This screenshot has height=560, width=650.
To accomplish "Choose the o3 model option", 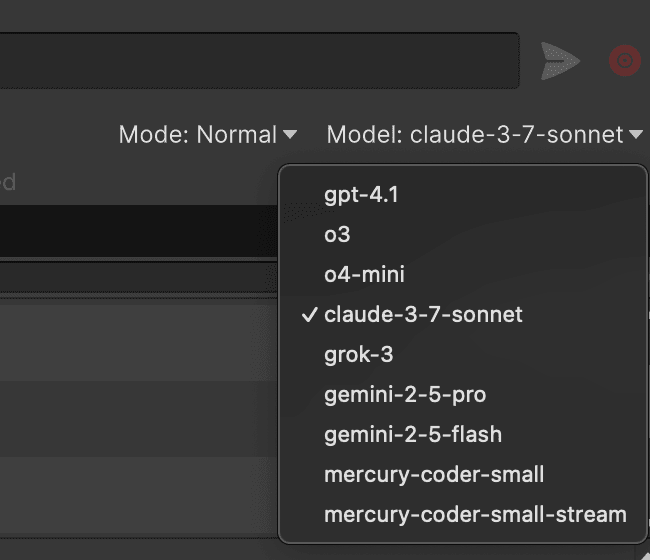I will click(x=337, y=234).
